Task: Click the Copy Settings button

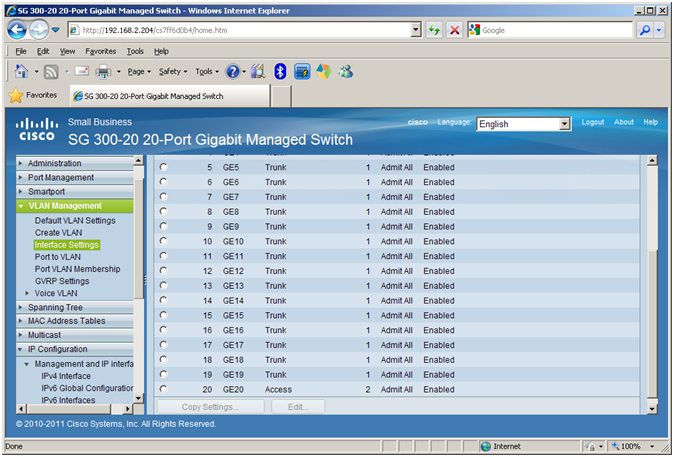Action: point(210,407)
